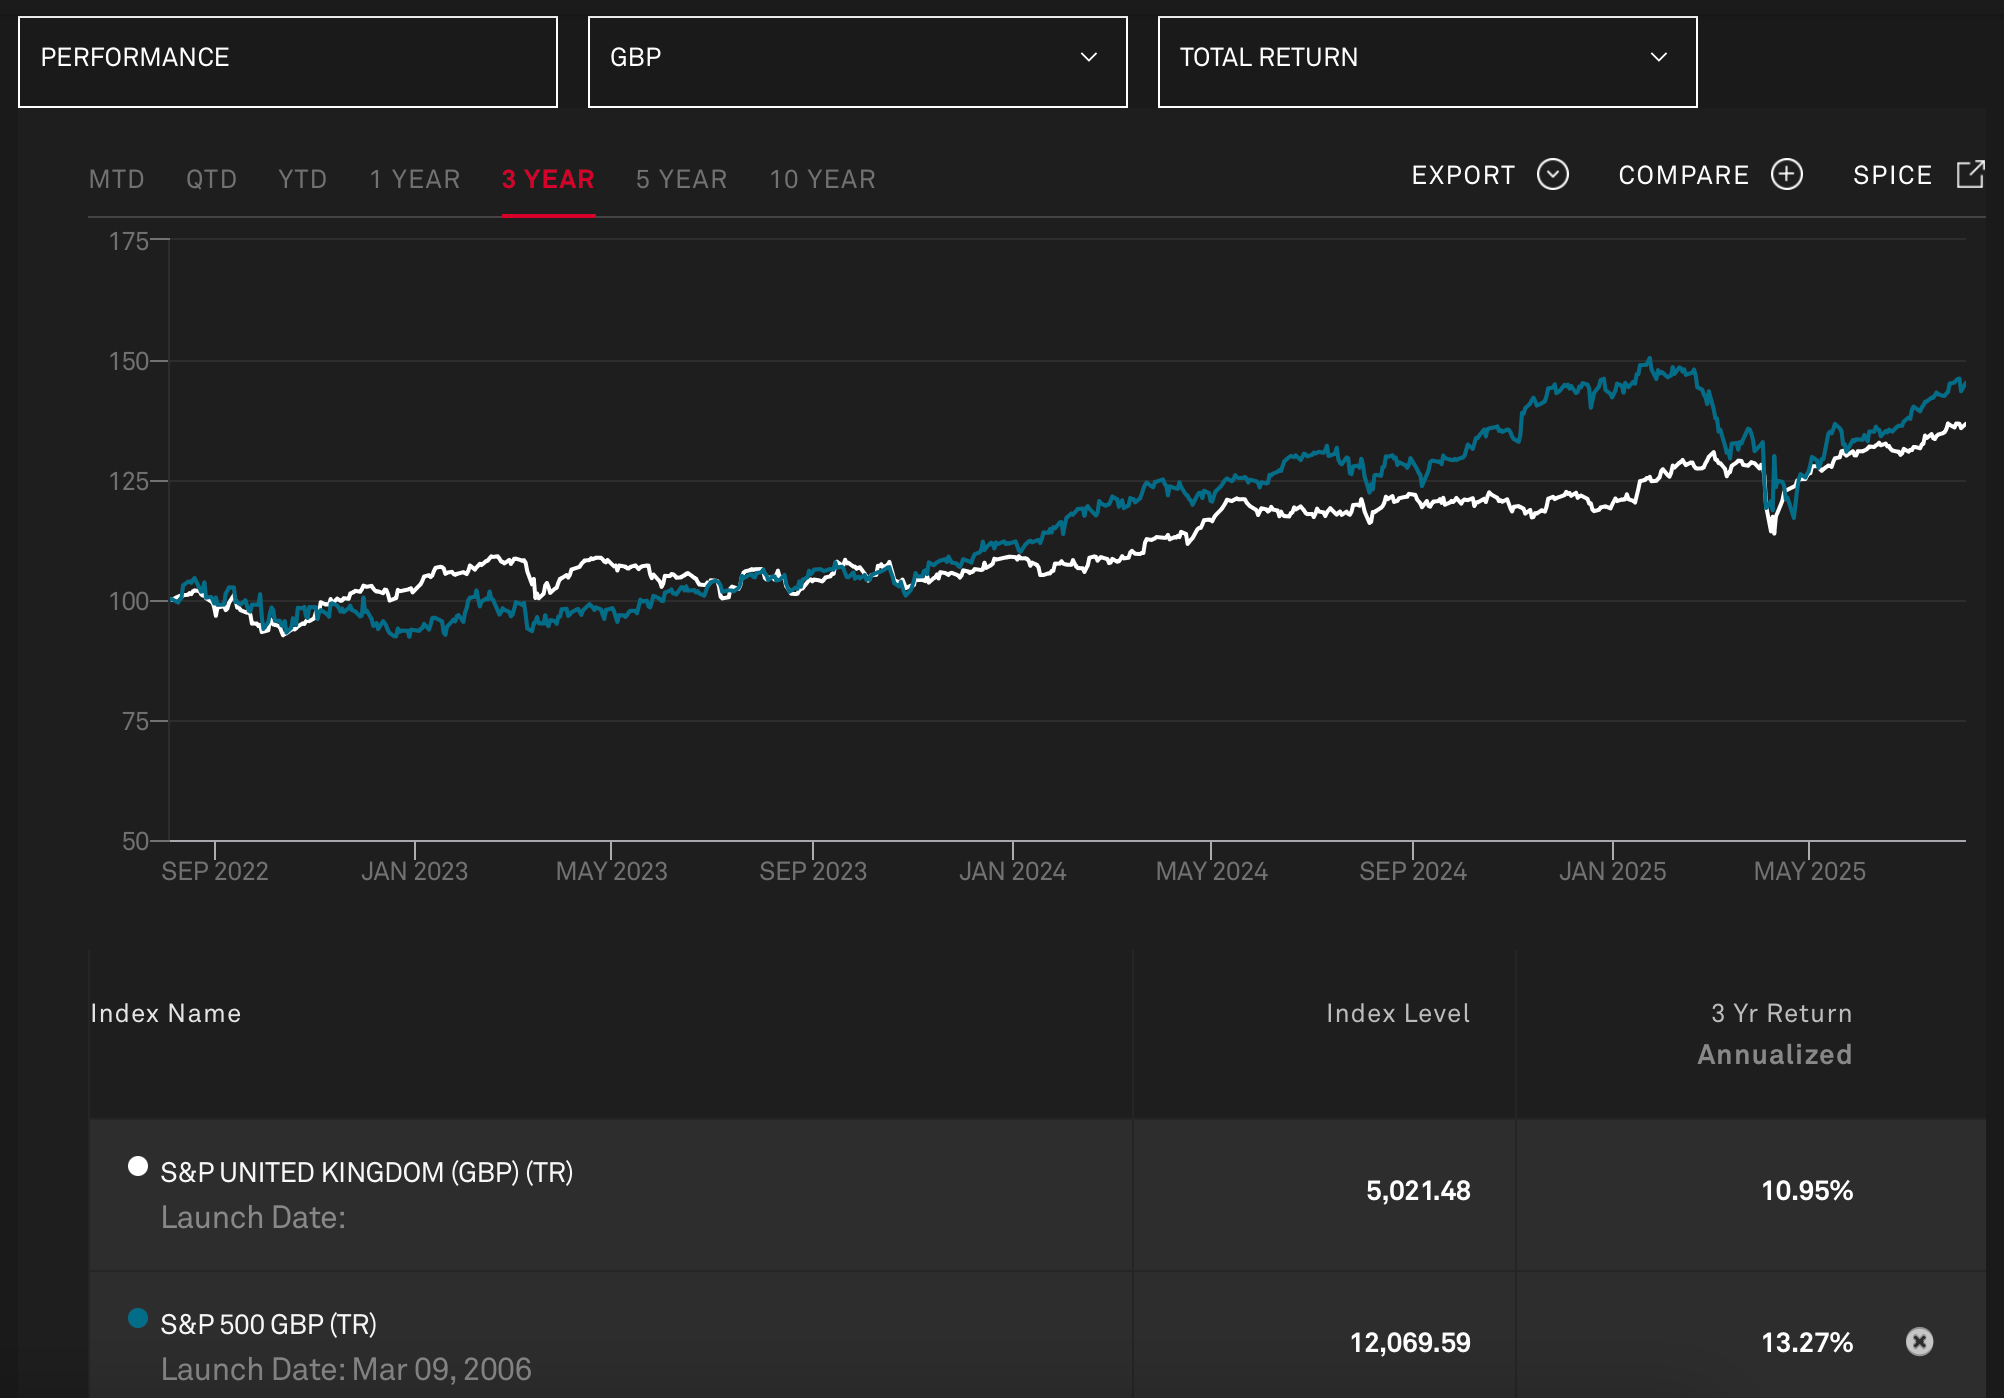
Task: Click the COMPARE text button
Action: click(x=1683, y=176)
